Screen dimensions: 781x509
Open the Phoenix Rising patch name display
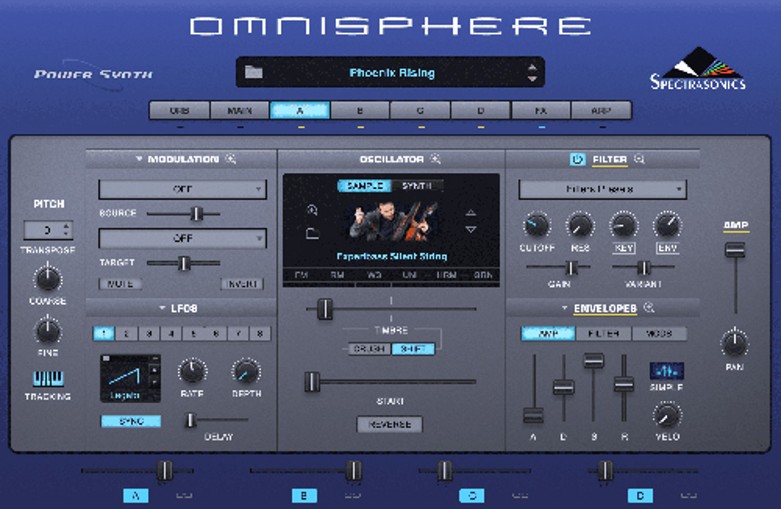(x=392, y=73)
